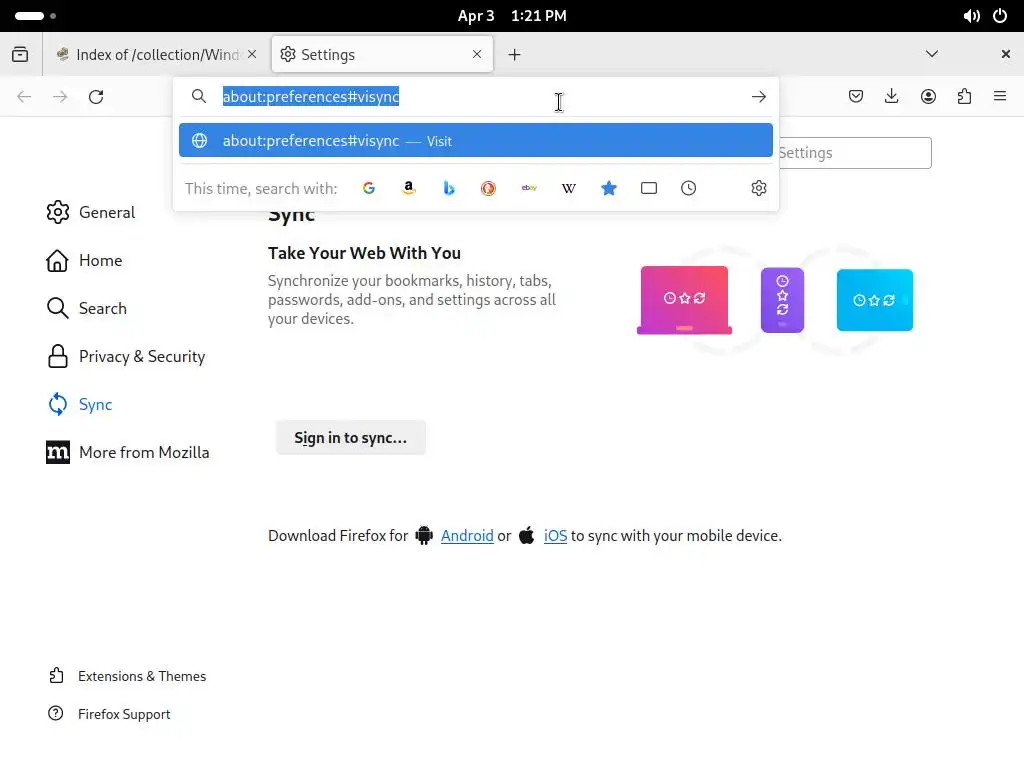Search history via clock icon
Viewport: 1024px width, 768px height.
688,188
